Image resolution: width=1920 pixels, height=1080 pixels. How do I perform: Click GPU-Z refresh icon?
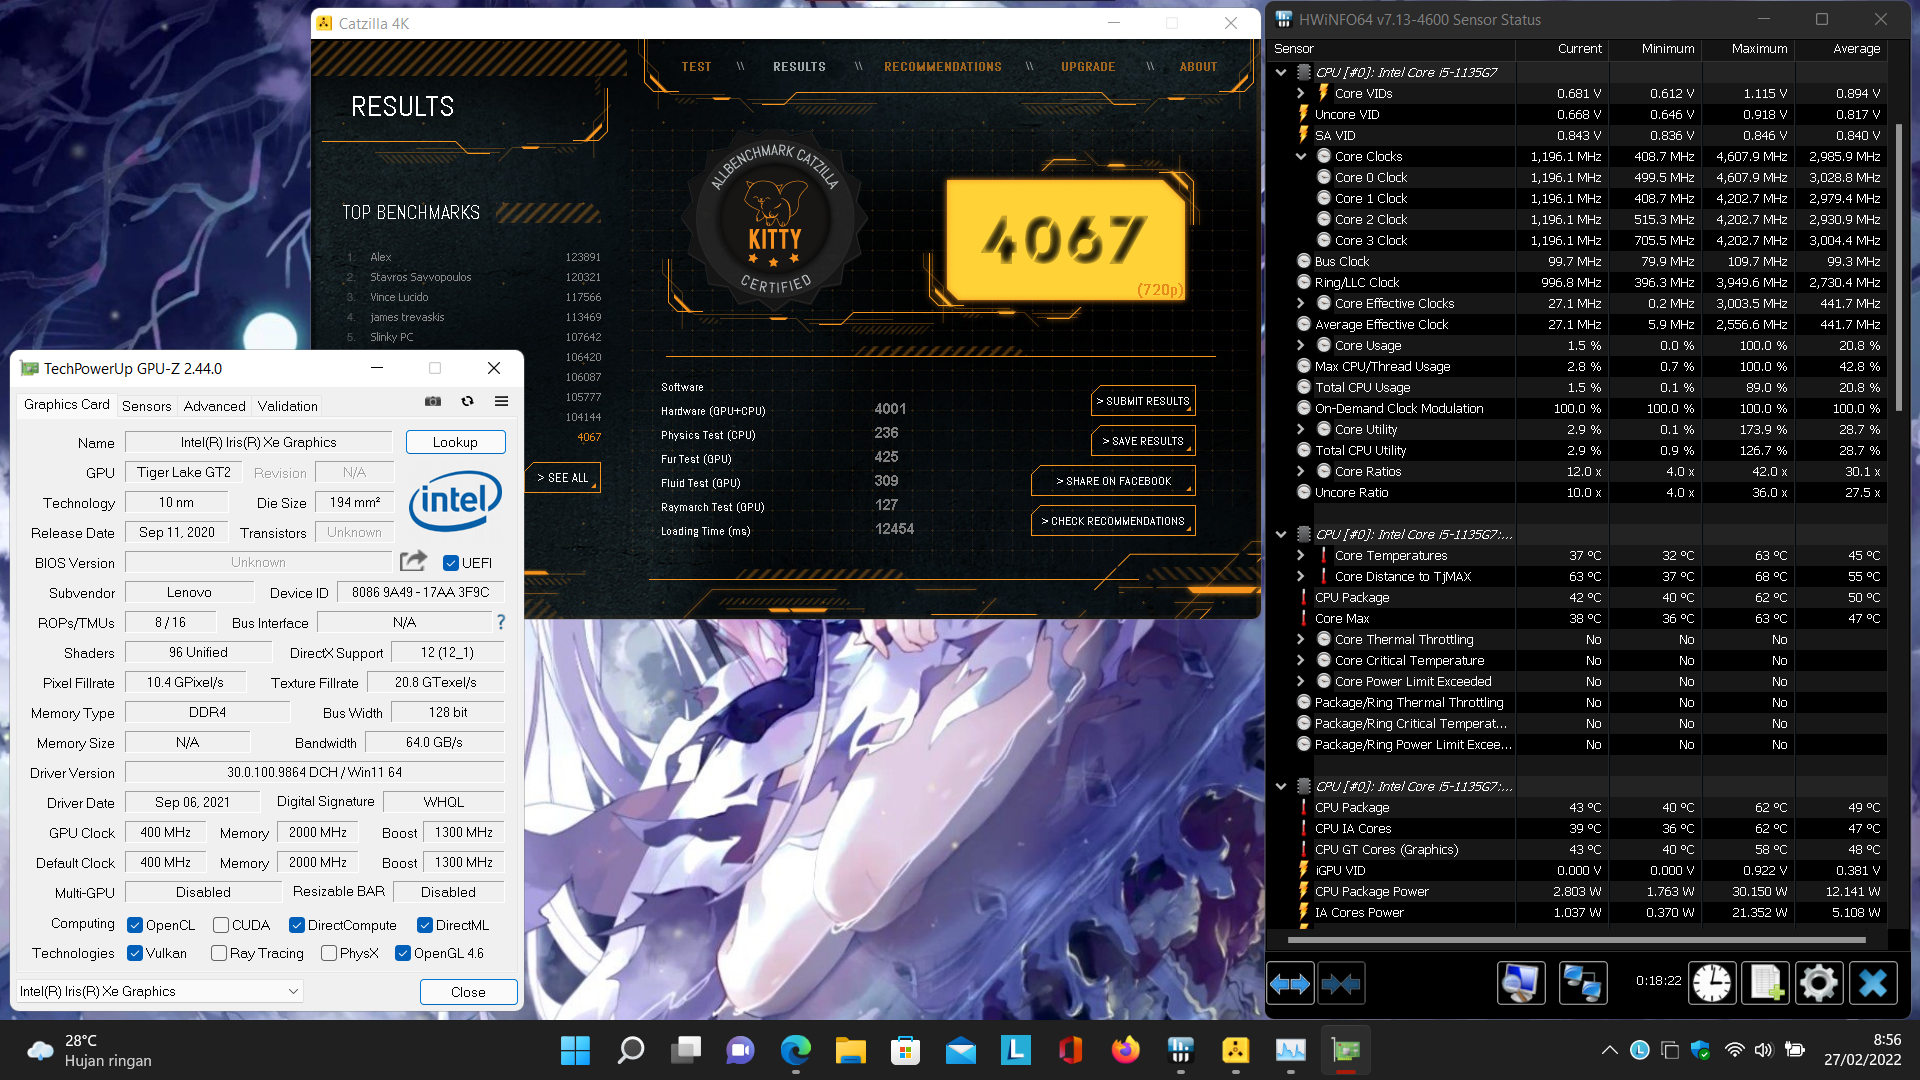[x=467, y=401]
